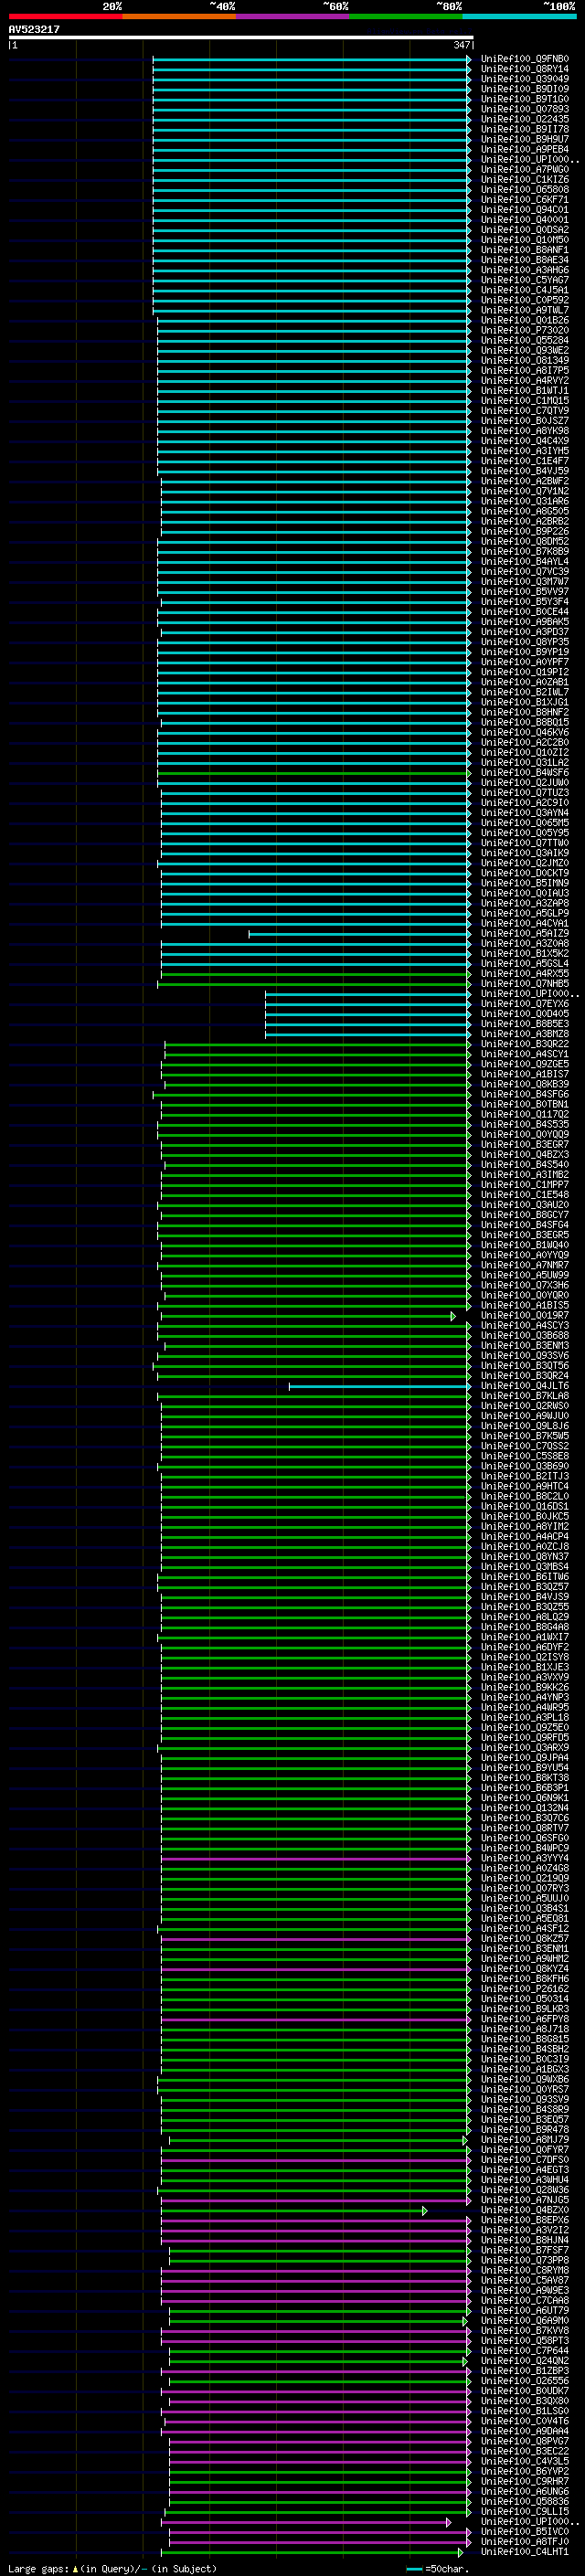Select the label UniRef100_C7DFS0
Screen dimensions: 585x2576
coord(525,2160)
